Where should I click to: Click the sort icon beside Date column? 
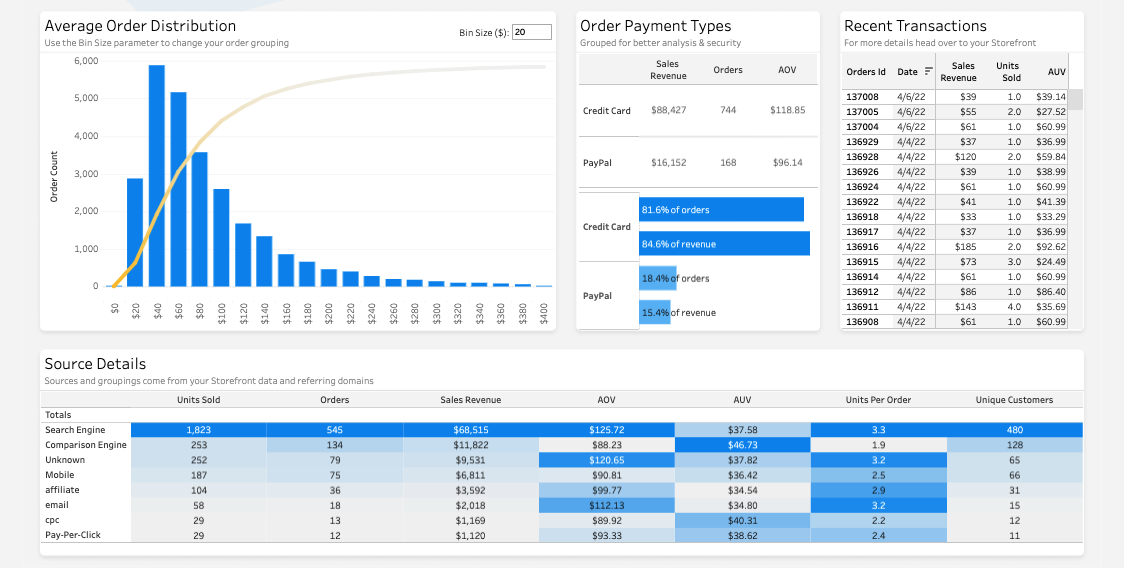929,71
